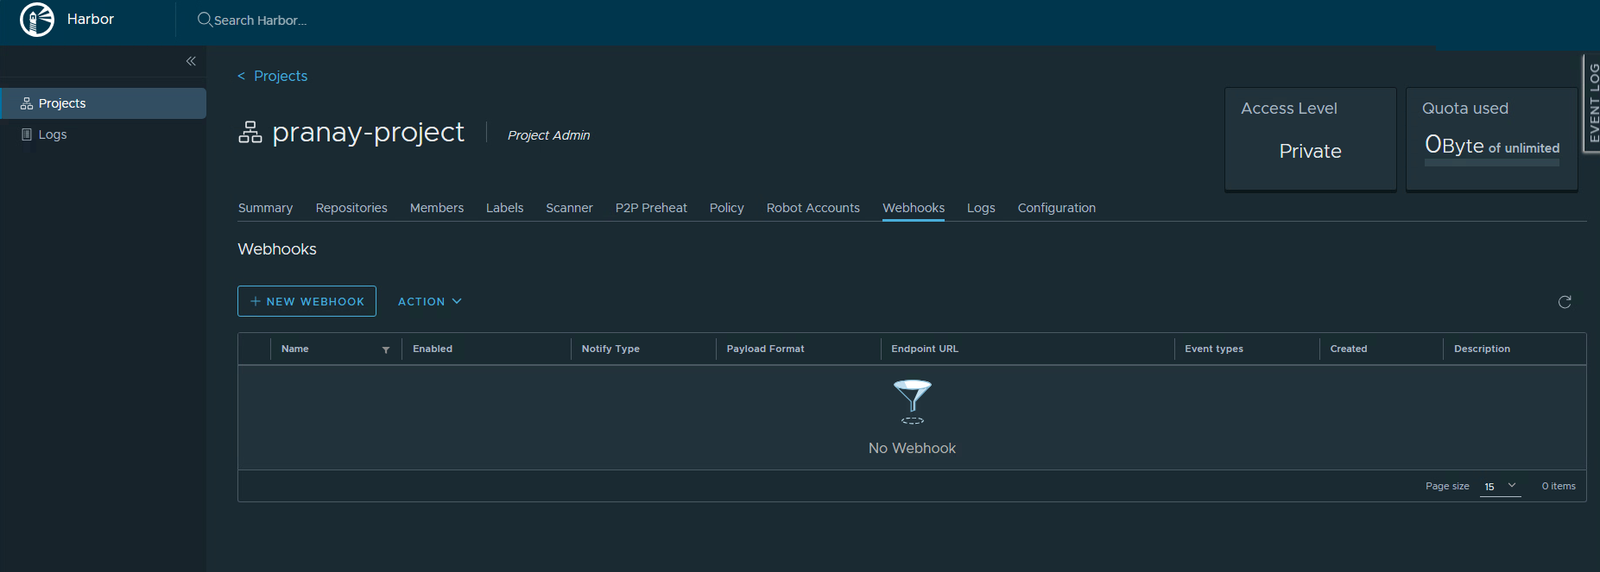Click the search magnifier icon
The image size is (1600, 572).
pyautogui.click(x=204, y=19)
